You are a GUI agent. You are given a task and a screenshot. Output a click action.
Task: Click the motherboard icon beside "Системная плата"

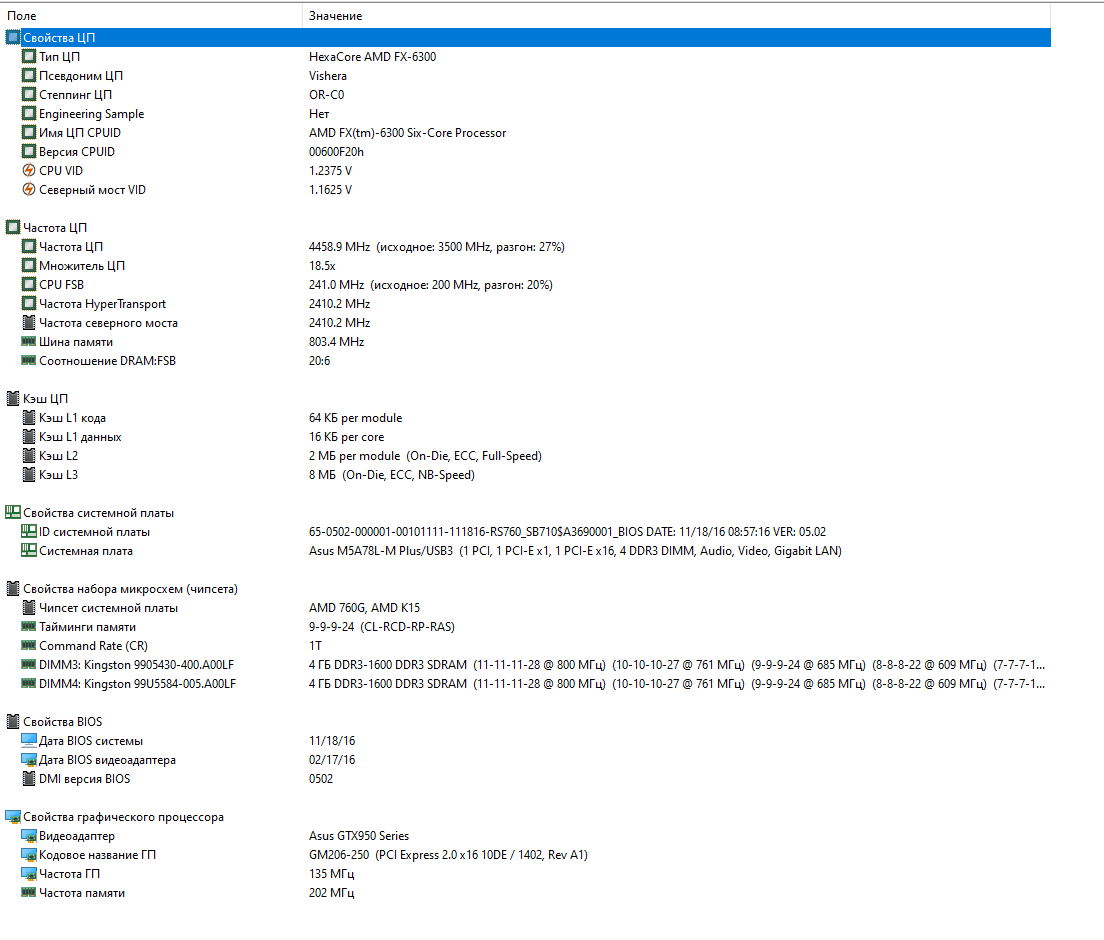click(29, 551)
